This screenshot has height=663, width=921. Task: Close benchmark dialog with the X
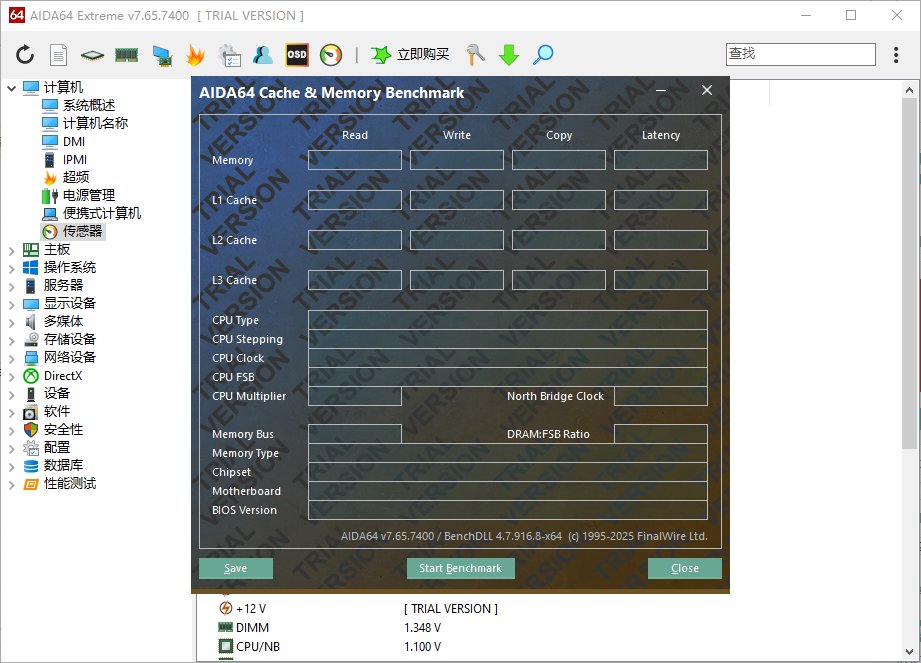[707, 90]
